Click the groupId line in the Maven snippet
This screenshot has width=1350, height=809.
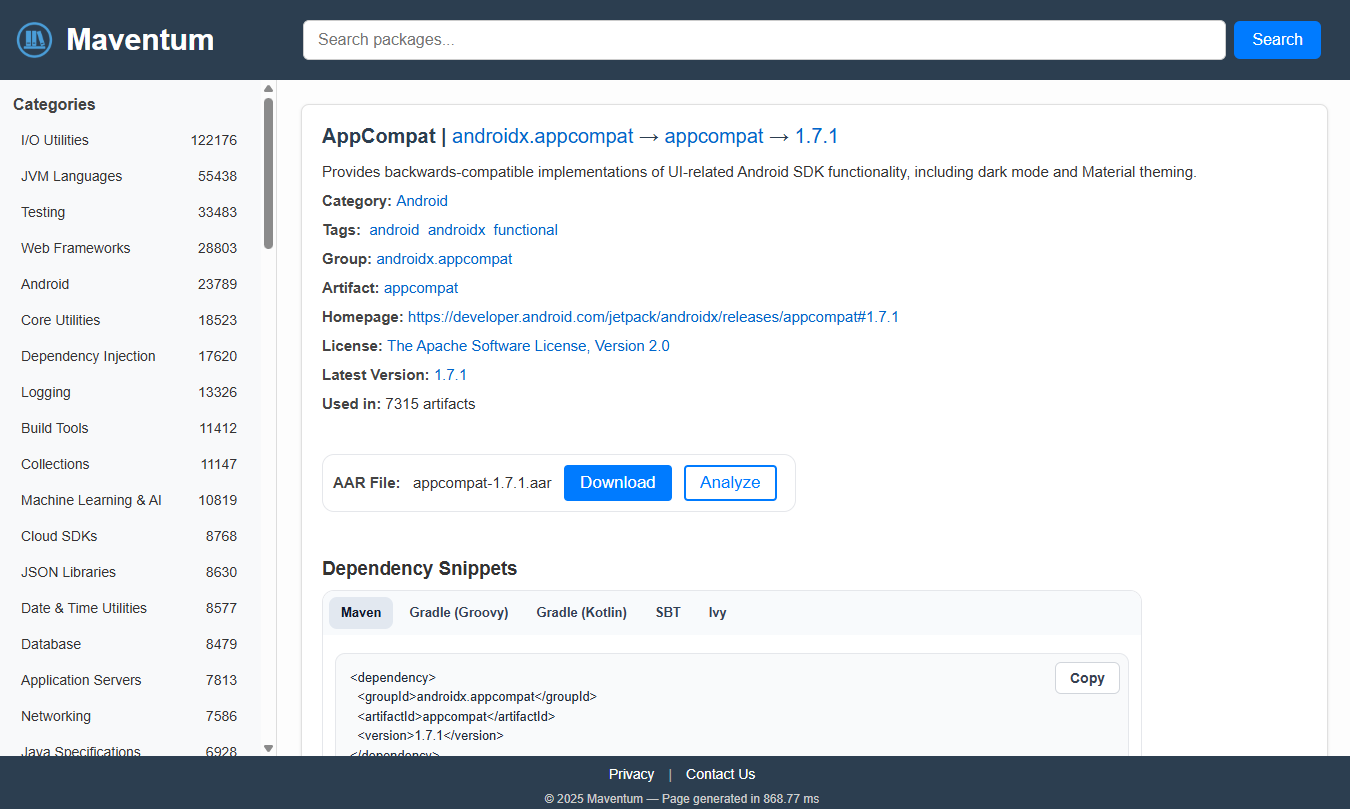pyautogui.click(x=477, y=697)
